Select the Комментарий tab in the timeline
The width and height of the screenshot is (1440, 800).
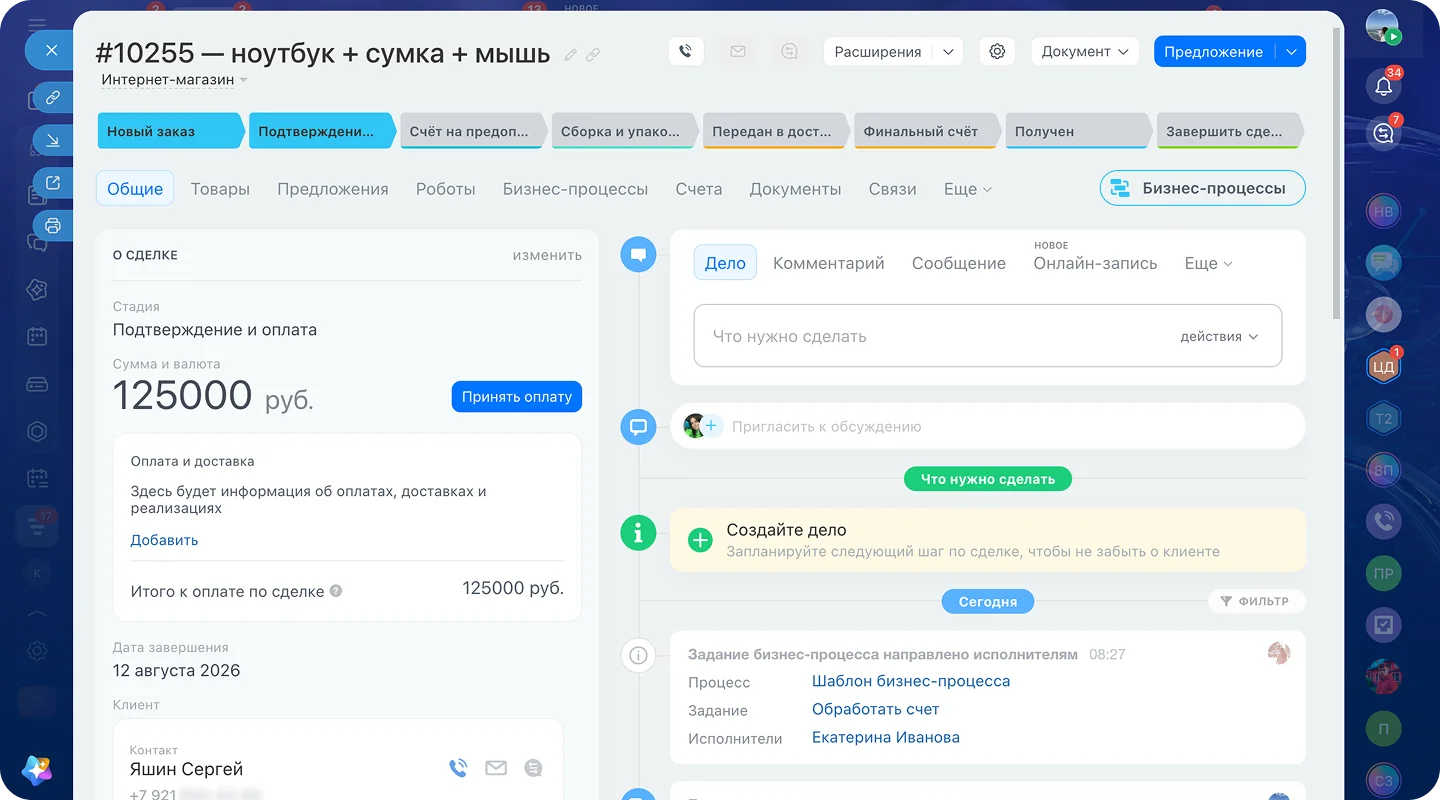point(829,263)
